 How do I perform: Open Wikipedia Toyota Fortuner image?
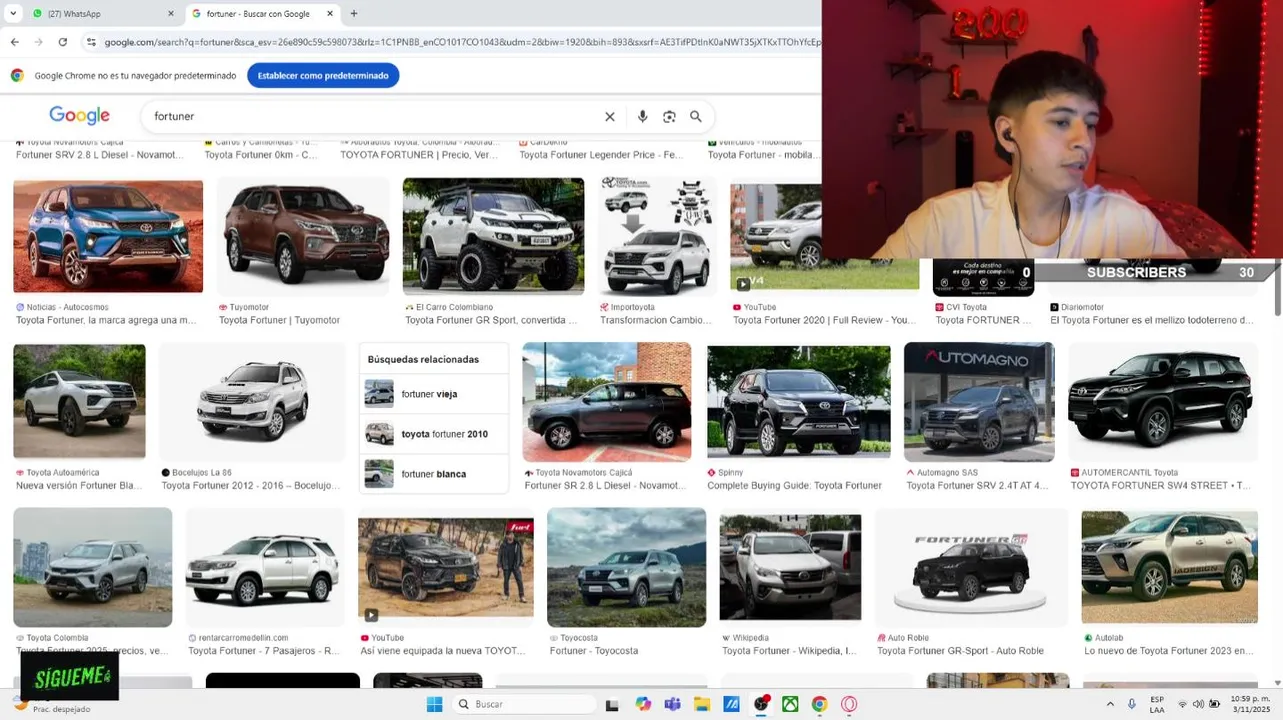click(790, 567)
